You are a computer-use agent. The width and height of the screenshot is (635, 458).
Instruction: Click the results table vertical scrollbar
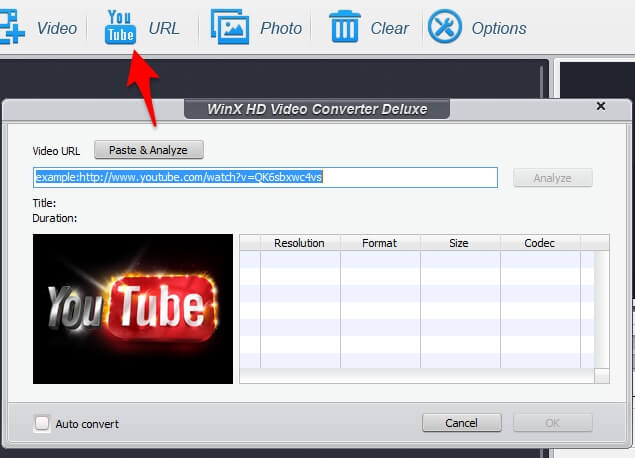coord(602,310)
